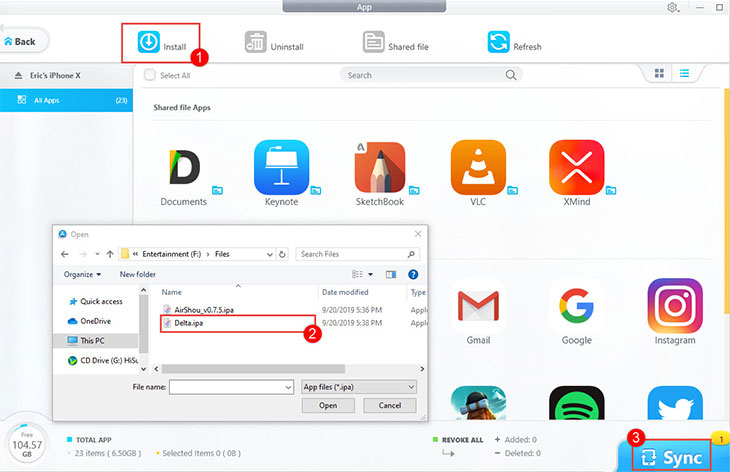The image size is (730, 472).
Task: Select Quick access in navigation pane
Action: click(x=95, y=302)
